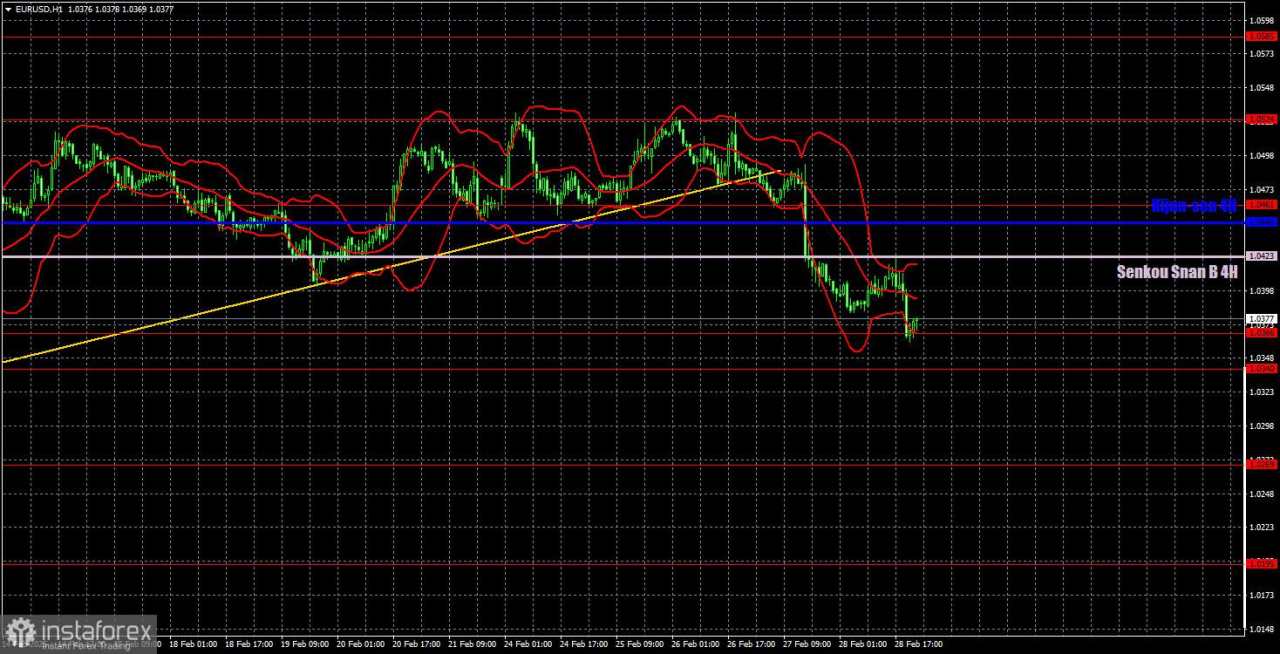Click the current price tag 1.0377
The image size is (1280, 654).
point(1260,319)
